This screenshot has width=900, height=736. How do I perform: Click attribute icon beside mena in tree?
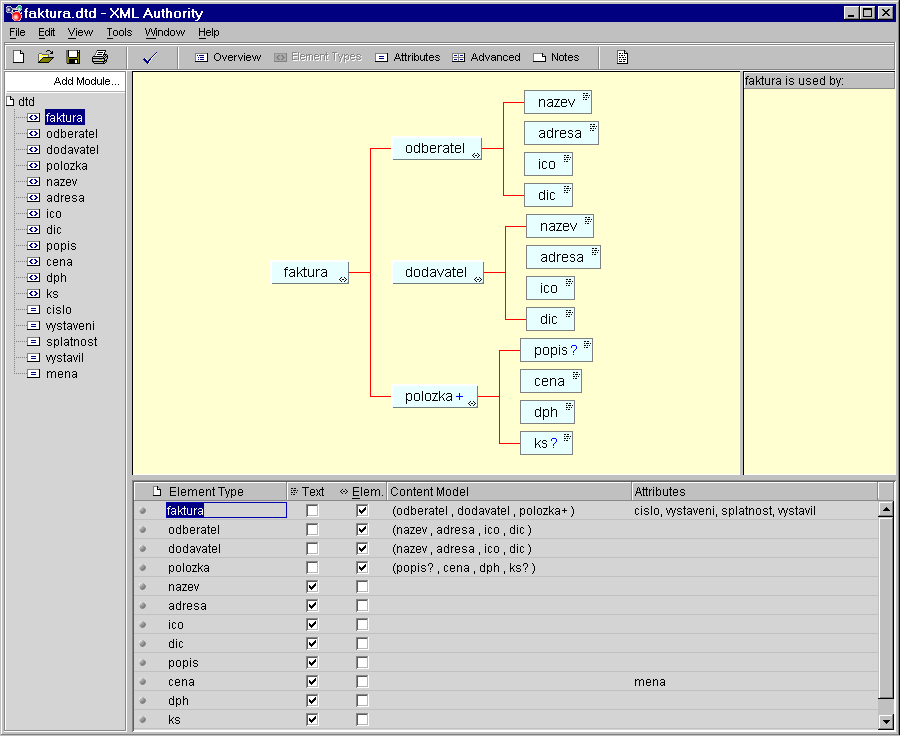point(34,374)
